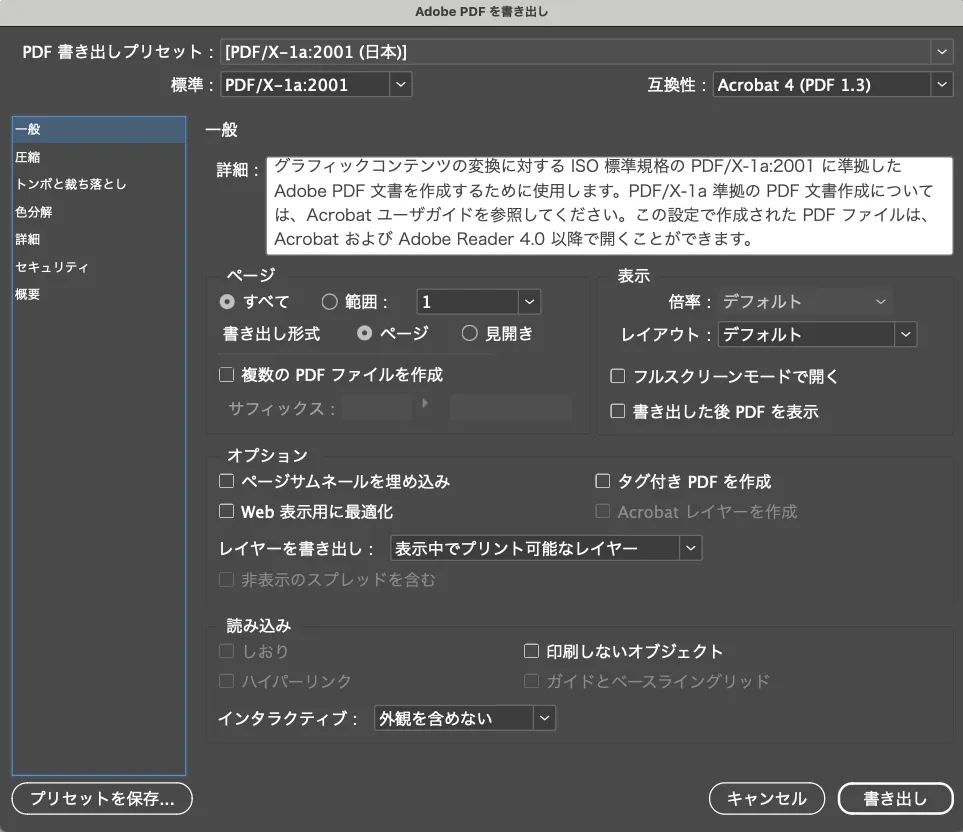Image resolution: width=963 pixels, height=832 pixels.
Task: Click the 書き出し button
Action: click(x=895, y=799)
